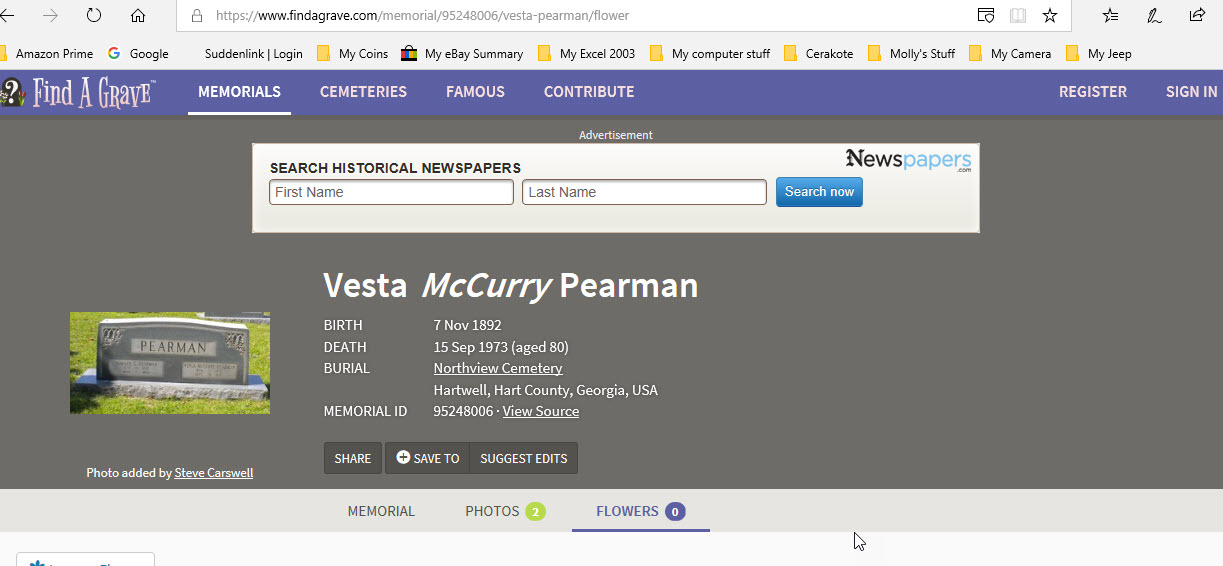Open the Molly's Stuff bookmark folder

(x=911, y=54)
